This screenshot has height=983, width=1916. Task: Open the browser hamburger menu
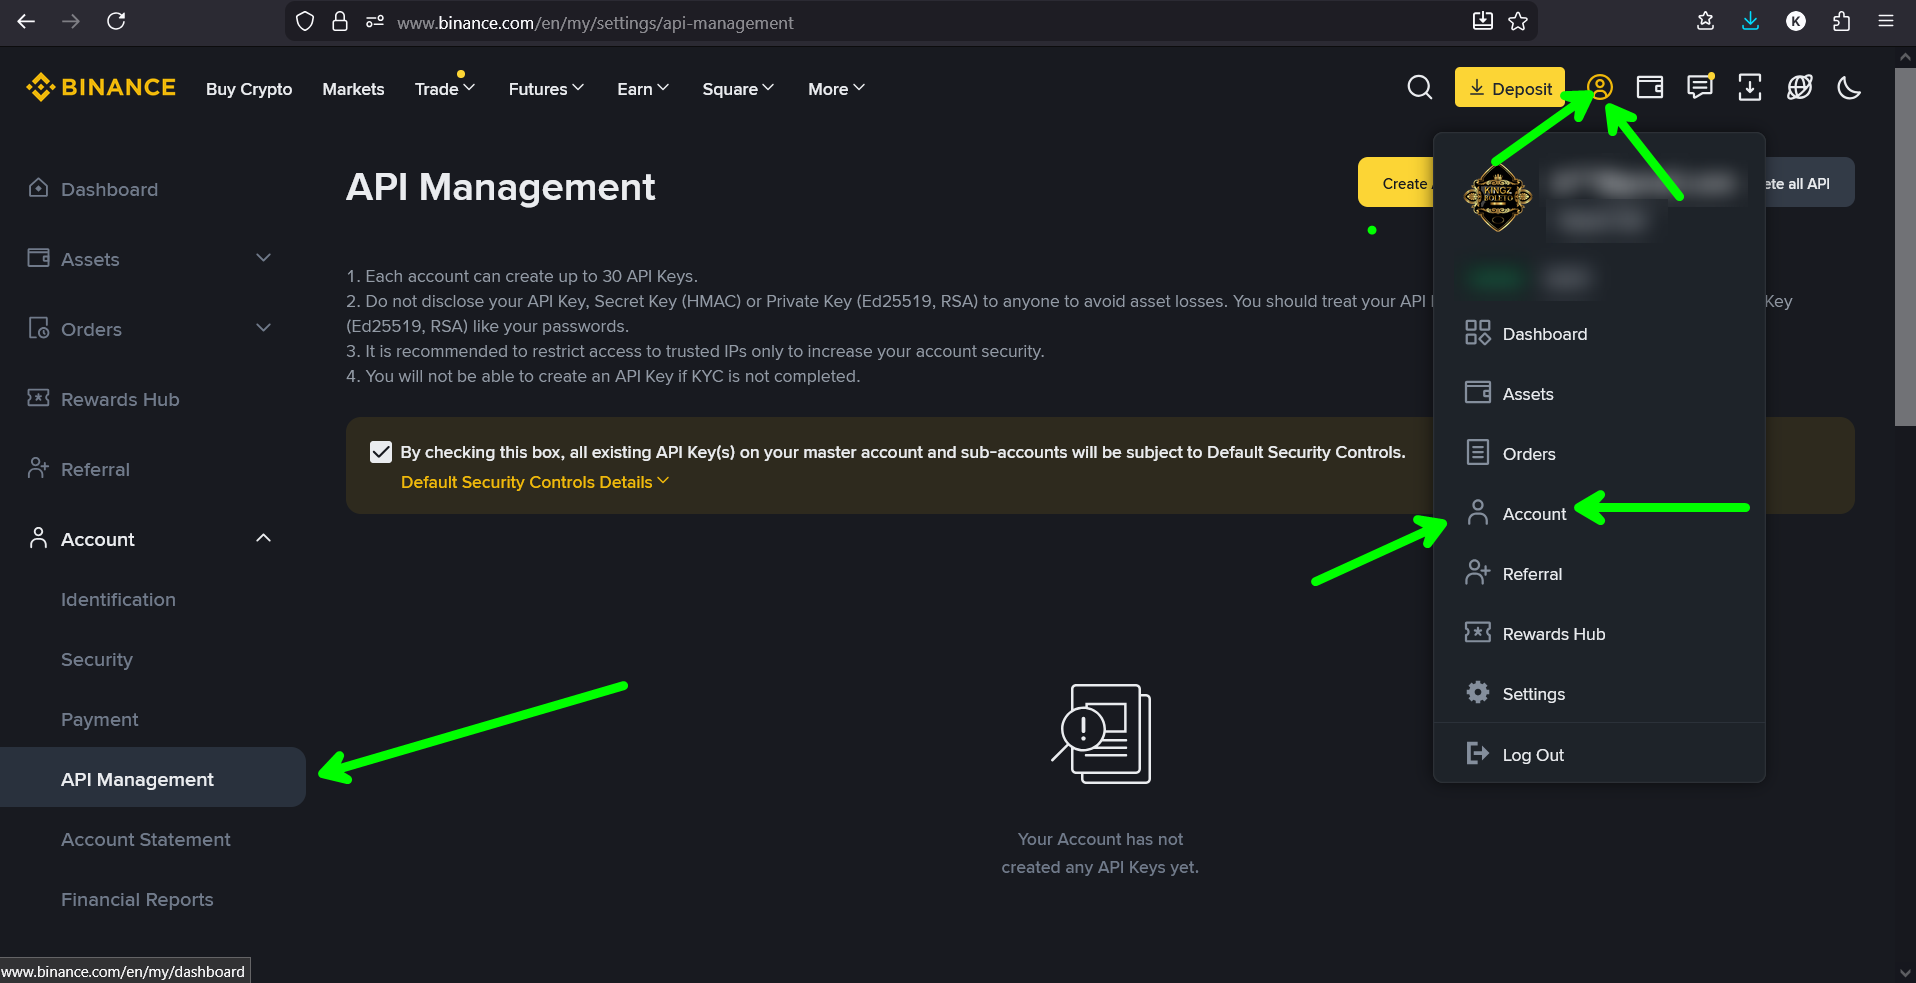click(x=1886, y=21)
